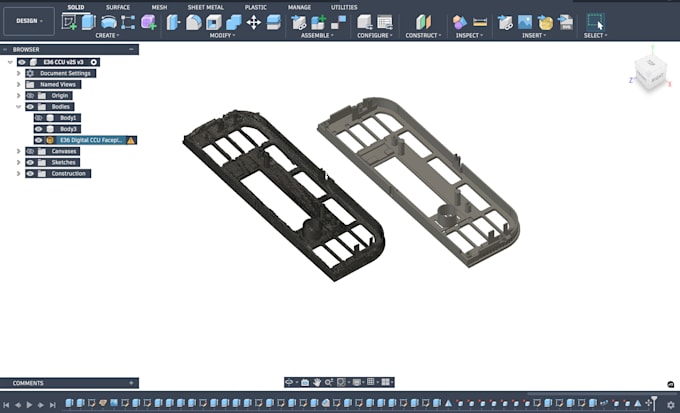
Task: Open the INSPECT menu
Action: pos(469,36)
